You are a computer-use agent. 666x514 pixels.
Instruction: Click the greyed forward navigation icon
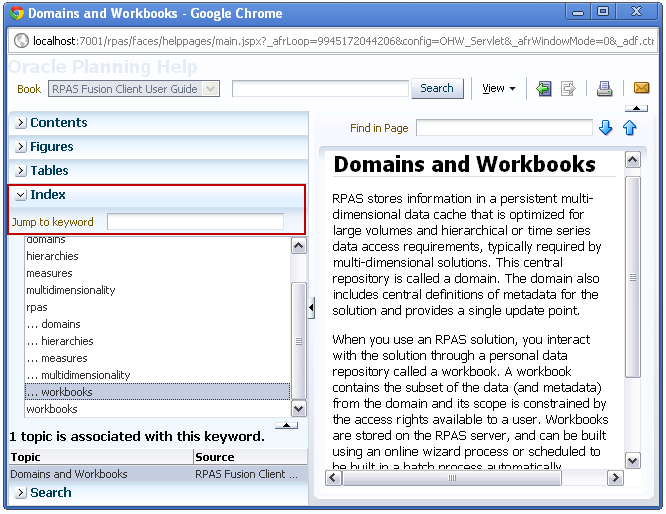(x=568, y=89)
